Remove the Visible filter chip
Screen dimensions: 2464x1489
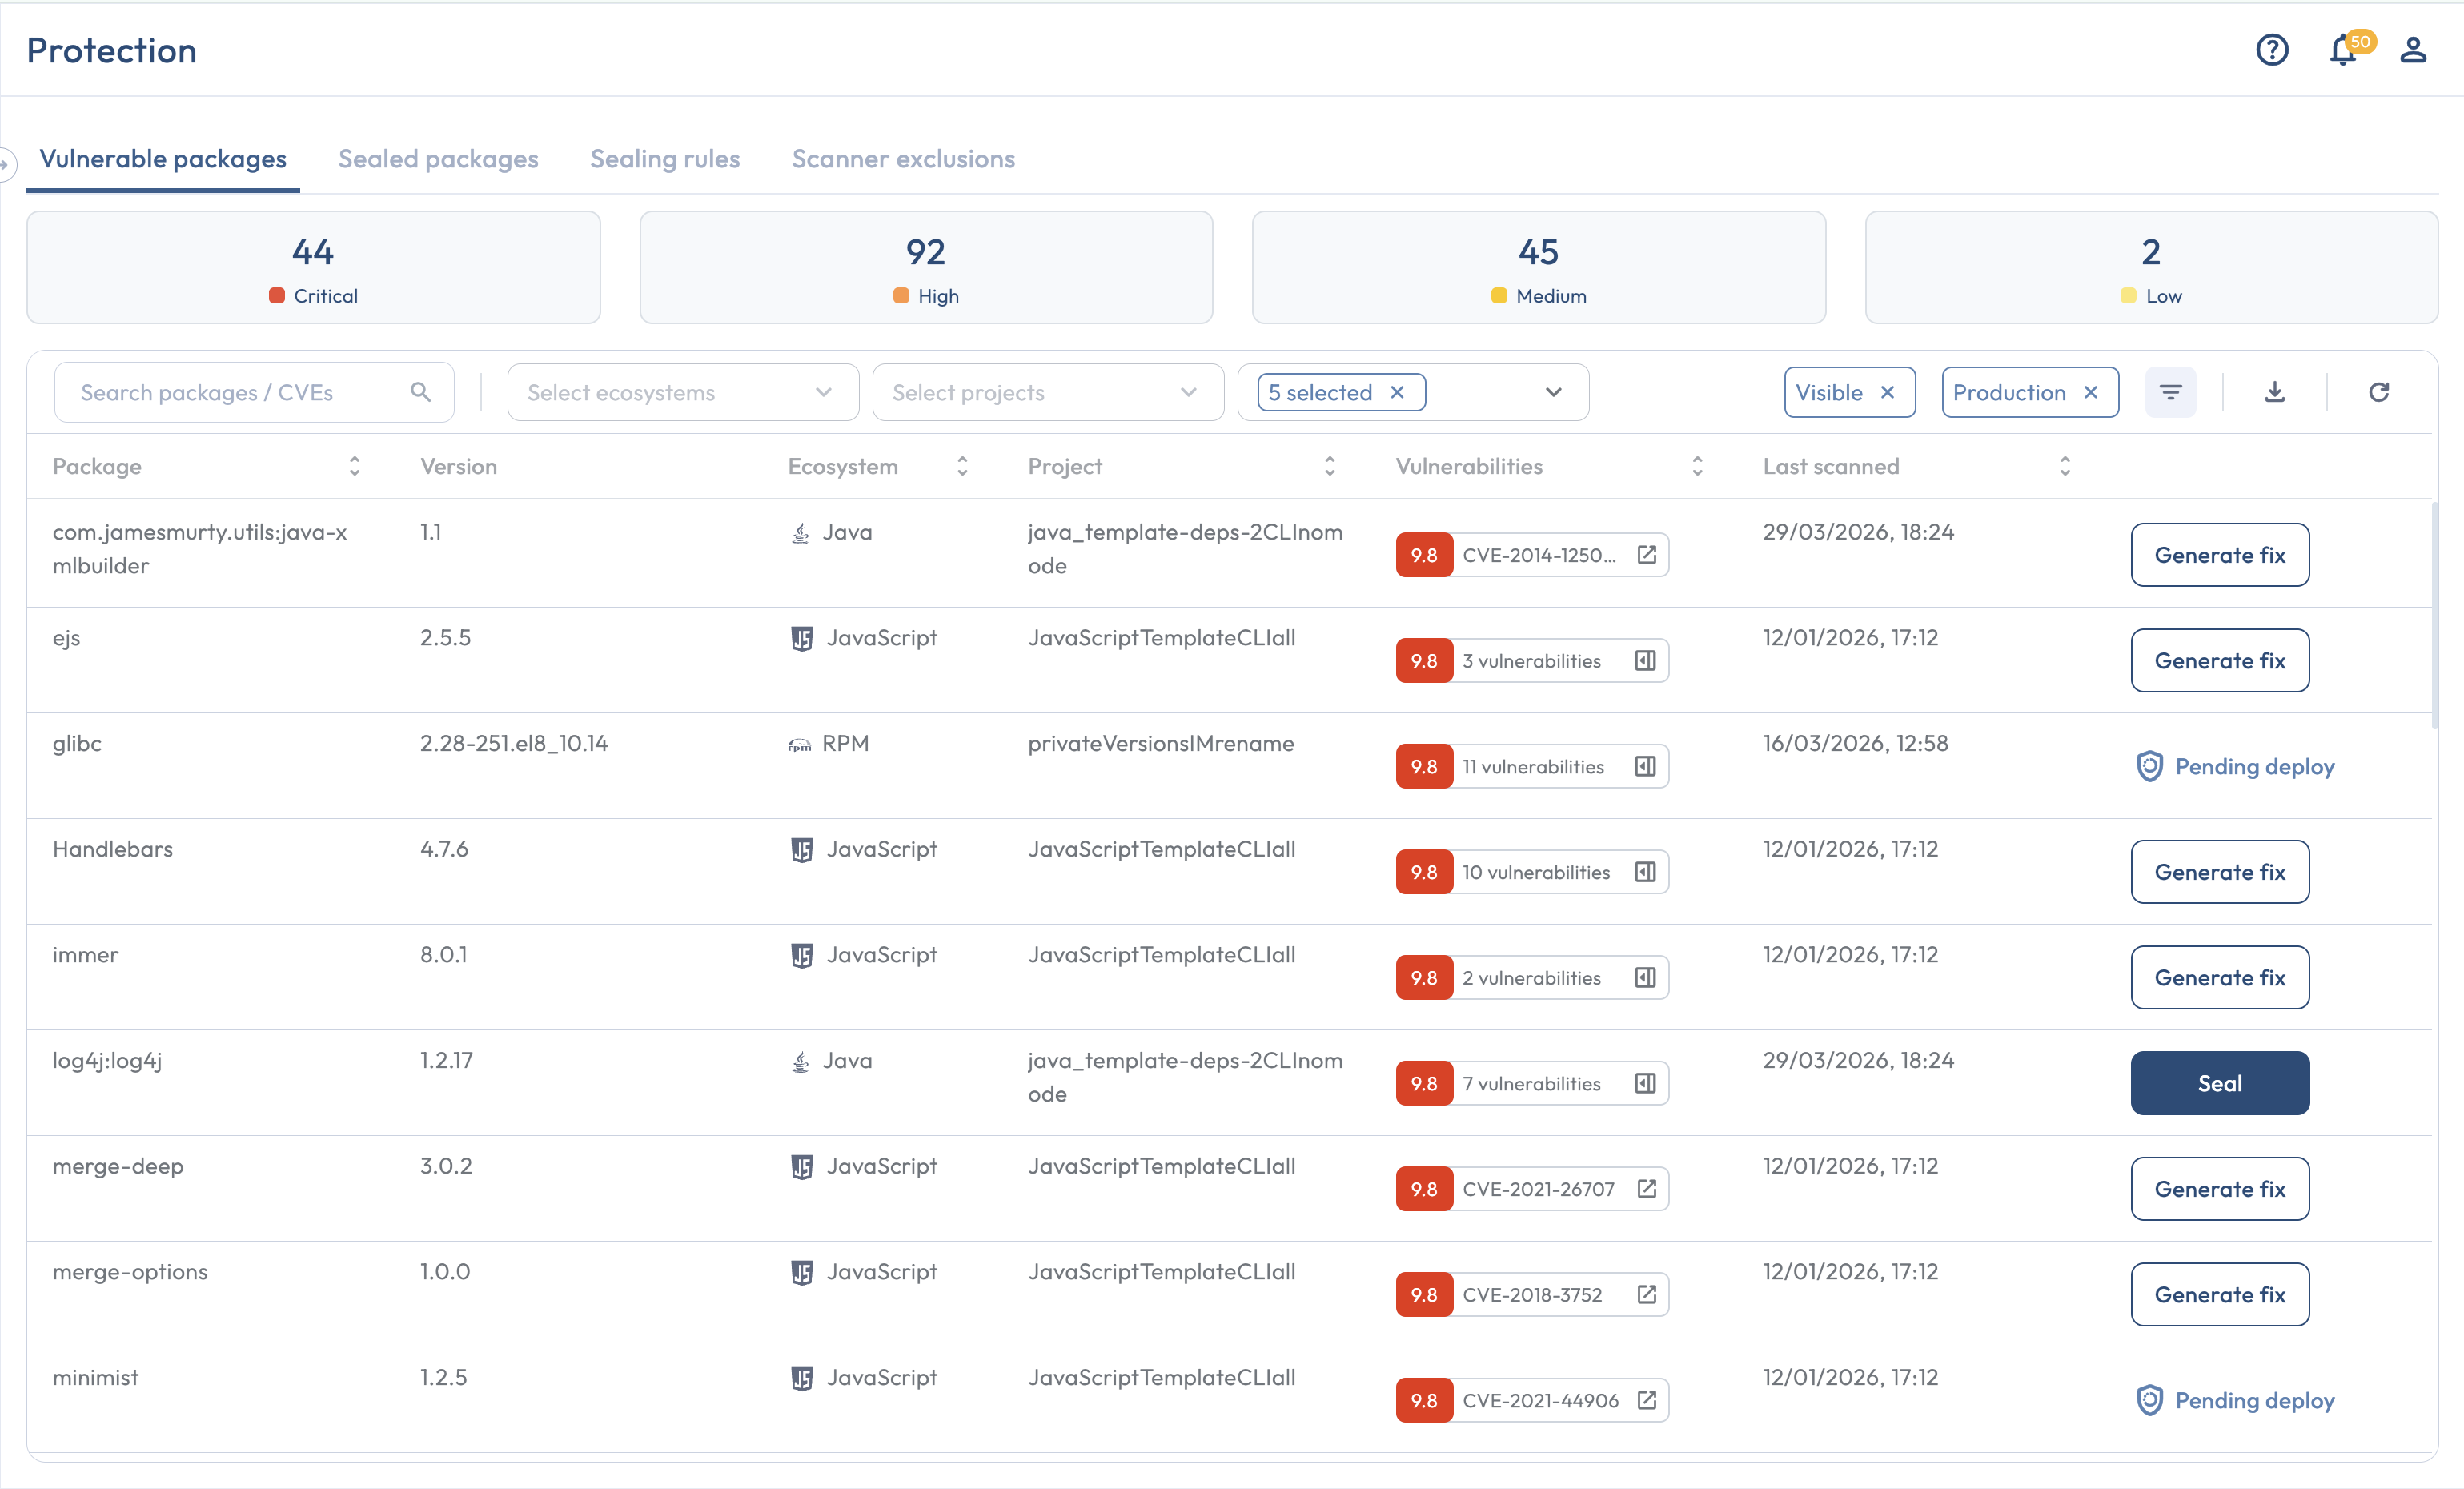click(1887, 392)
